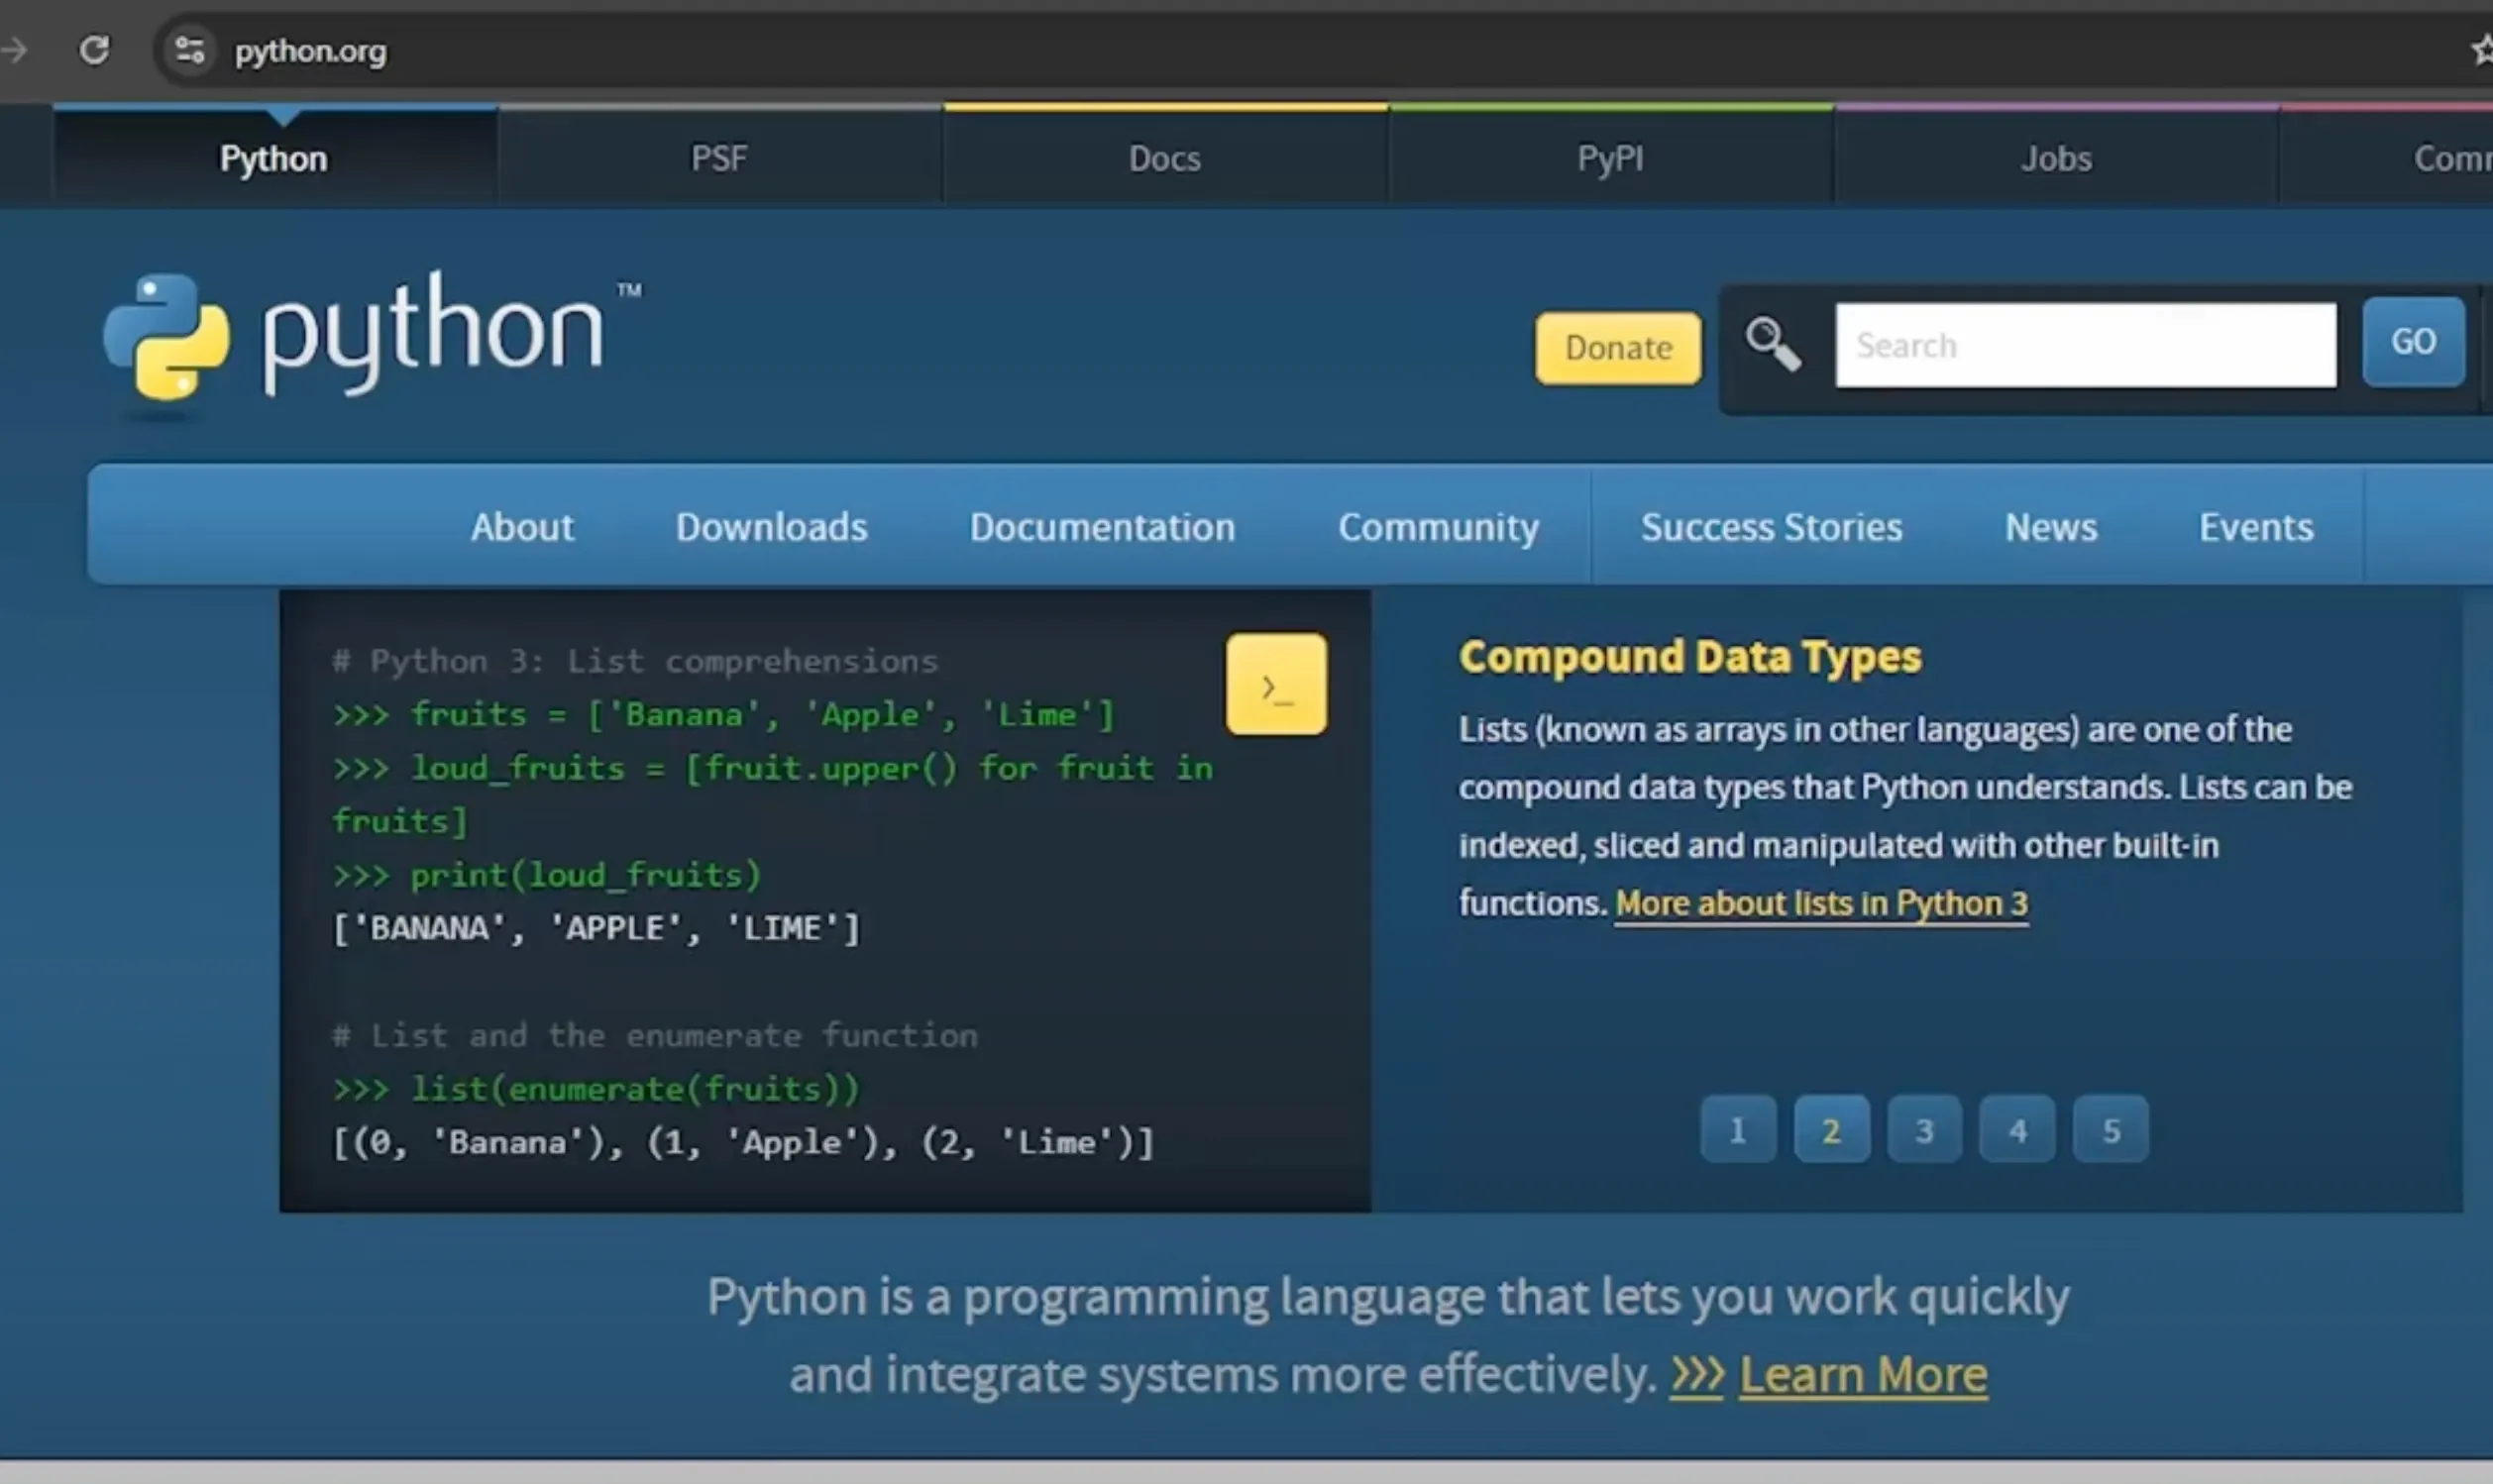Open the Success Stories menu
Image resolution: width=2493 pixels, height=1484 pixels.
tap(1771, 527)
